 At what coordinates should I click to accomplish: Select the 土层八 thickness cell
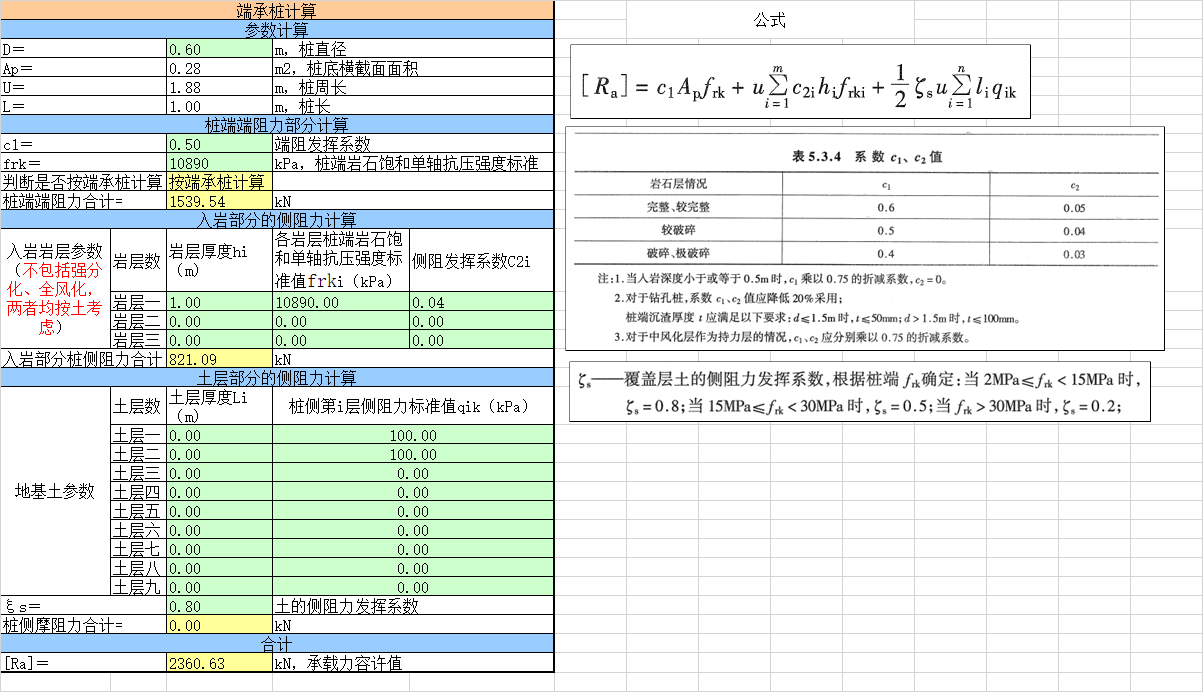tap(220, 568)
